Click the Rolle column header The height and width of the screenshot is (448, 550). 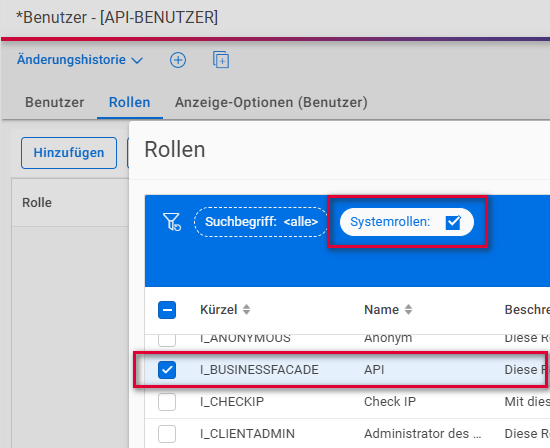pyautogui.click(x=37, y=203)
